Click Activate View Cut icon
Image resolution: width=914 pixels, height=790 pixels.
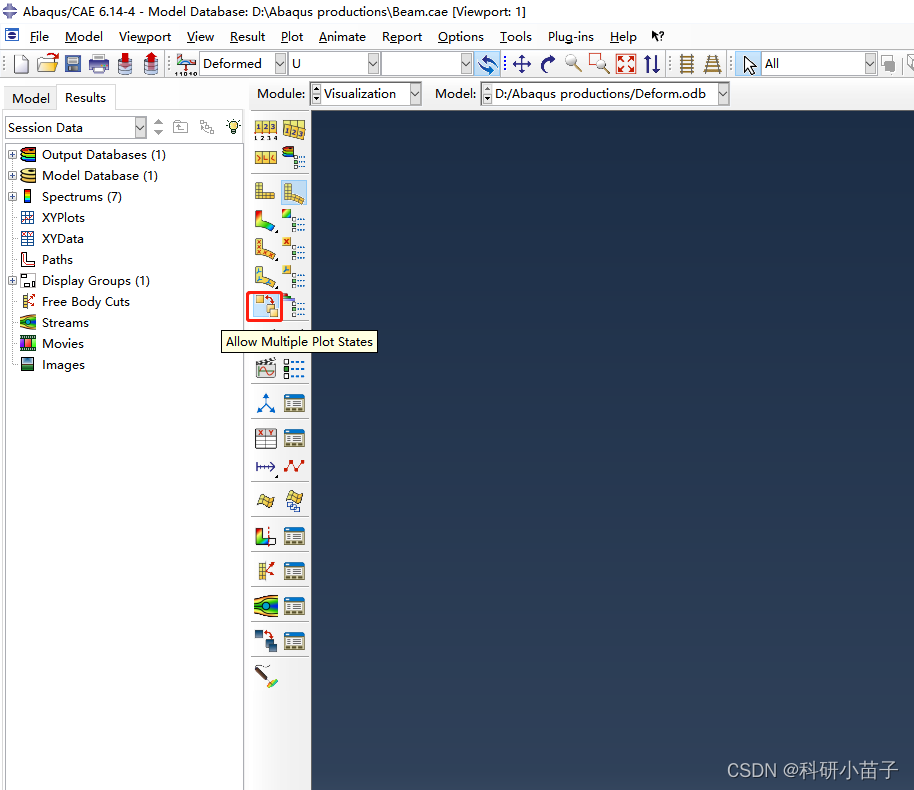(265, 536)
